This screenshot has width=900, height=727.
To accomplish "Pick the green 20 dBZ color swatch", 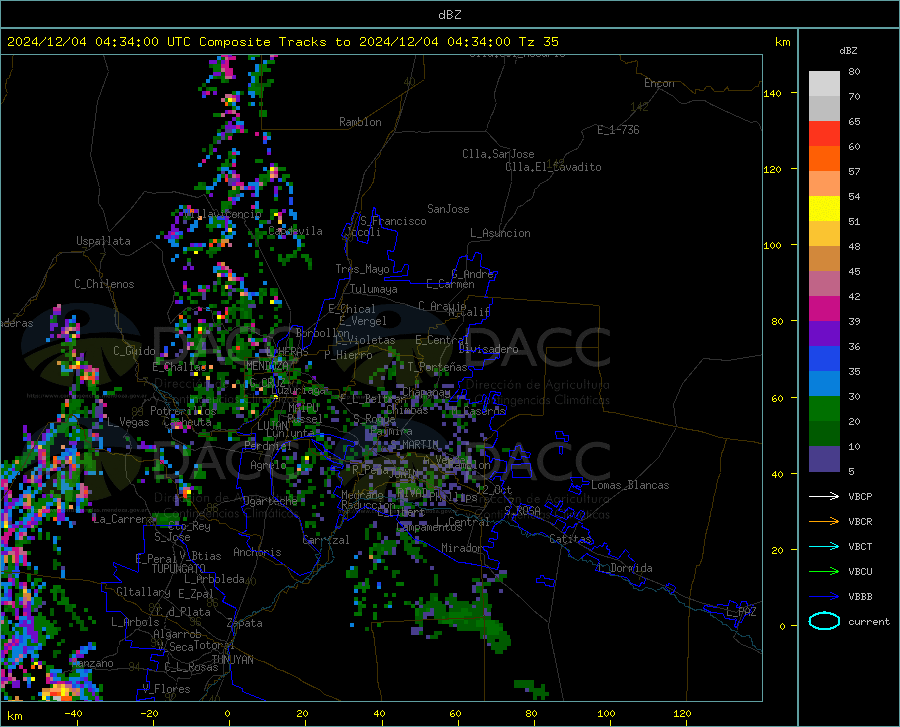I will (824, 409).
